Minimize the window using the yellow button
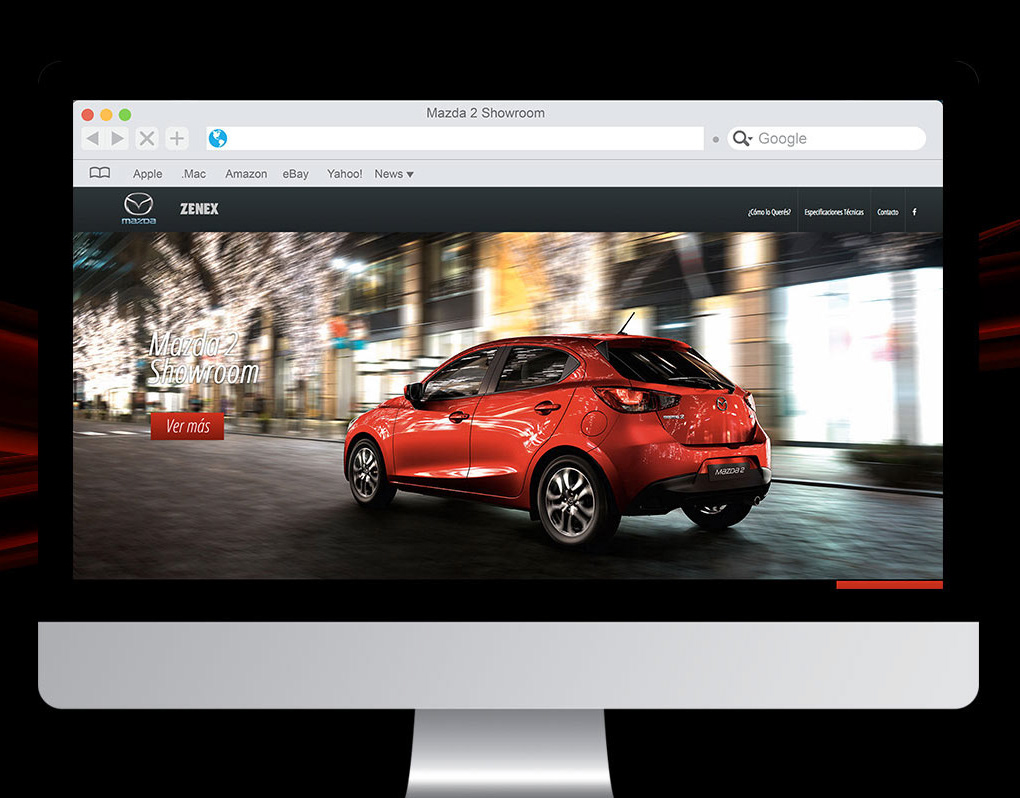The image size is (1020, 798). [x=106, y=115]
